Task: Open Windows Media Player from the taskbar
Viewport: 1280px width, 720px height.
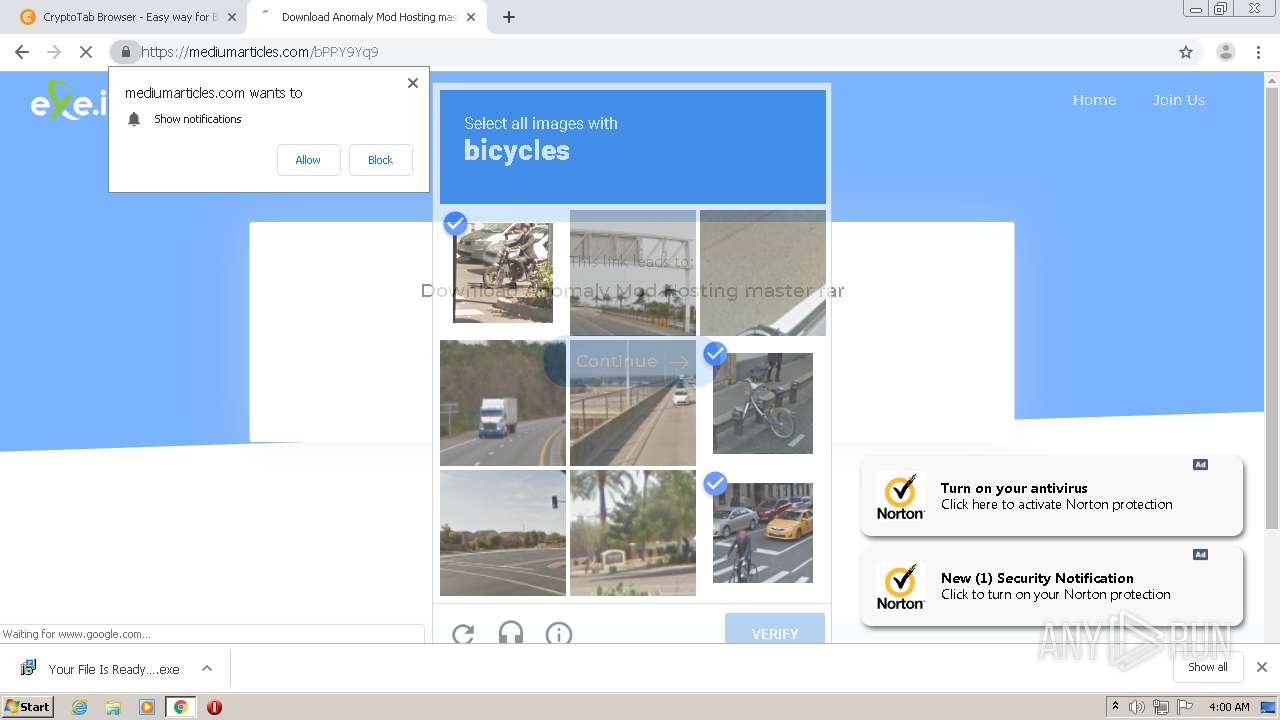Action: click(x=147, y=707)
